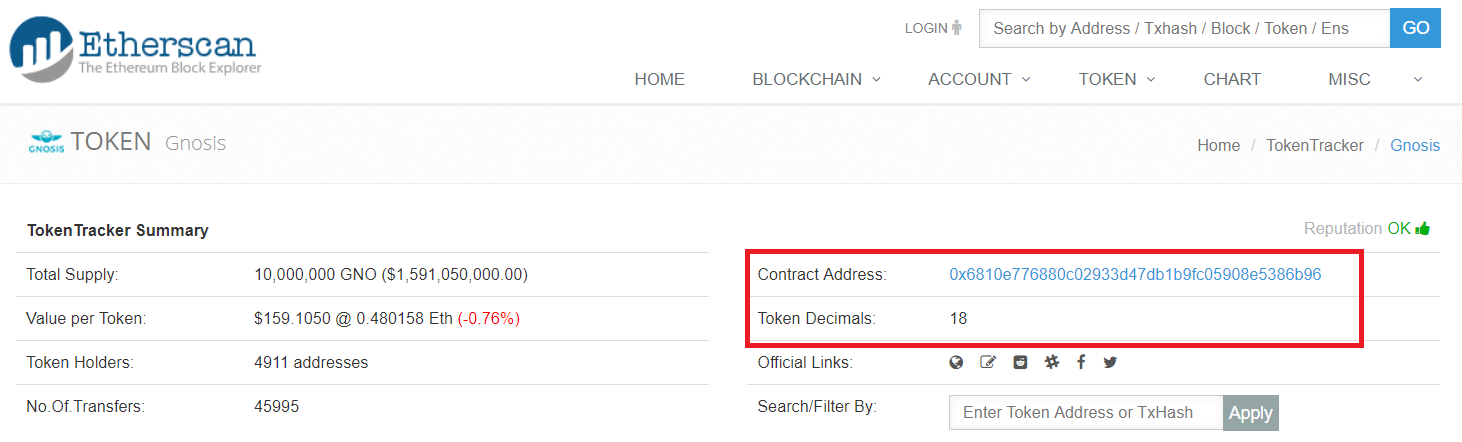This screenshot has width=1462, height=442.
Task: Expand the Blockchain menu dropdown
Action: [816, 80]
